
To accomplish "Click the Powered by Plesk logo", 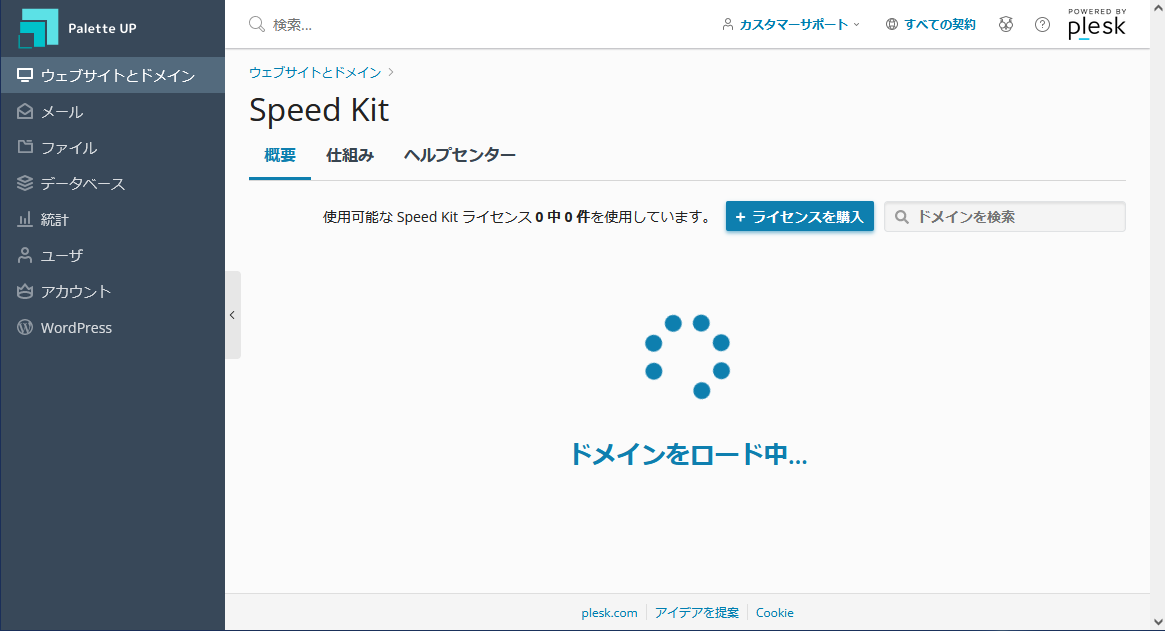I will [x=1097, y=24].
